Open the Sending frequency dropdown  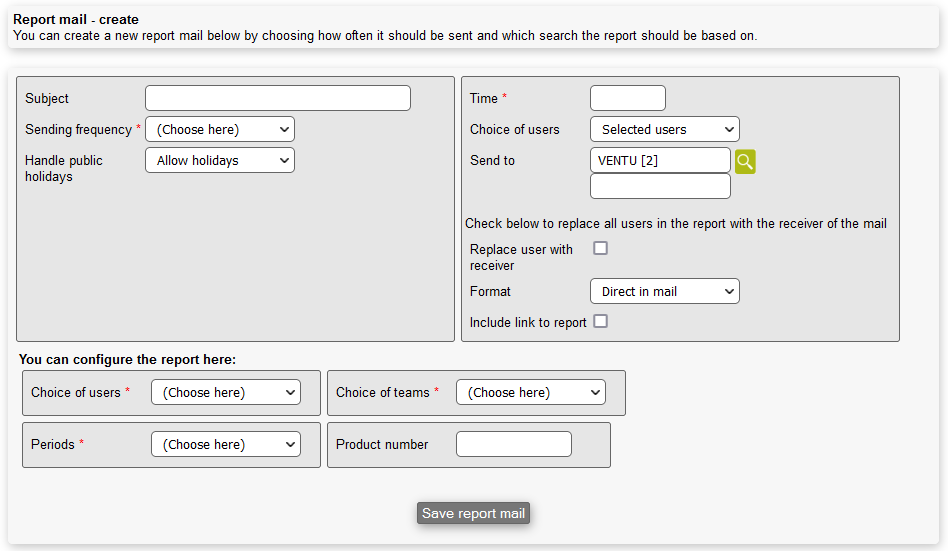220,129
